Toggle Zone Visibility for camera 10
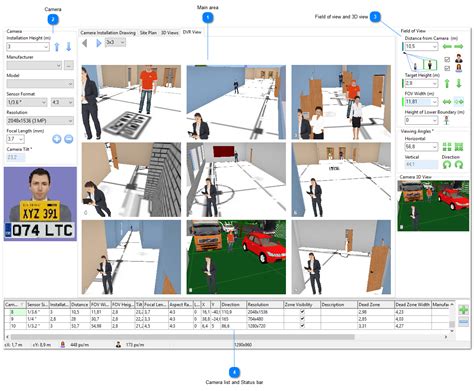Image resolution: width=474 pixels, height=391 pixels. tap(302, 326)
